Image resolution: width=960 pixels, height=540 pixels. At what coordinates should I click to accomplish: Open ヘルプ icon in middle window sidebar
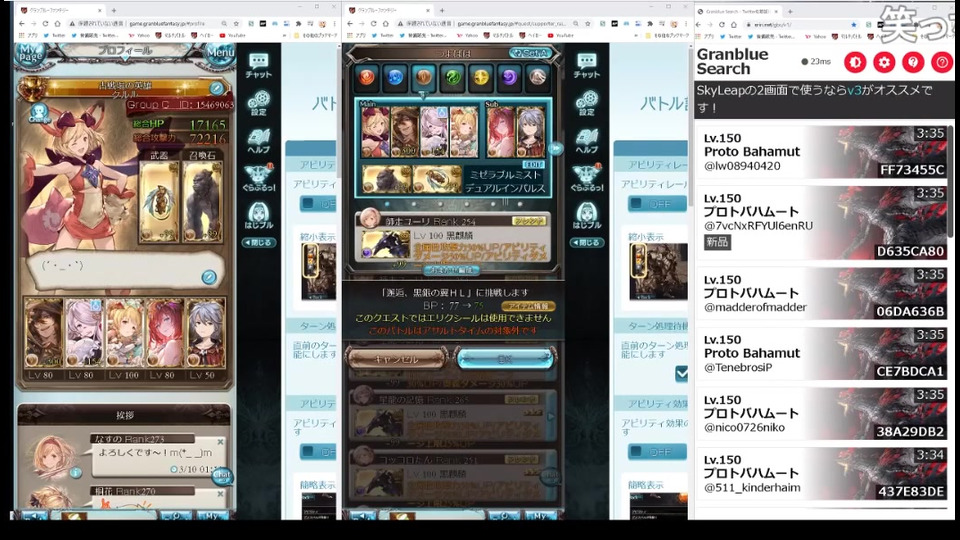tap(587, 141)
